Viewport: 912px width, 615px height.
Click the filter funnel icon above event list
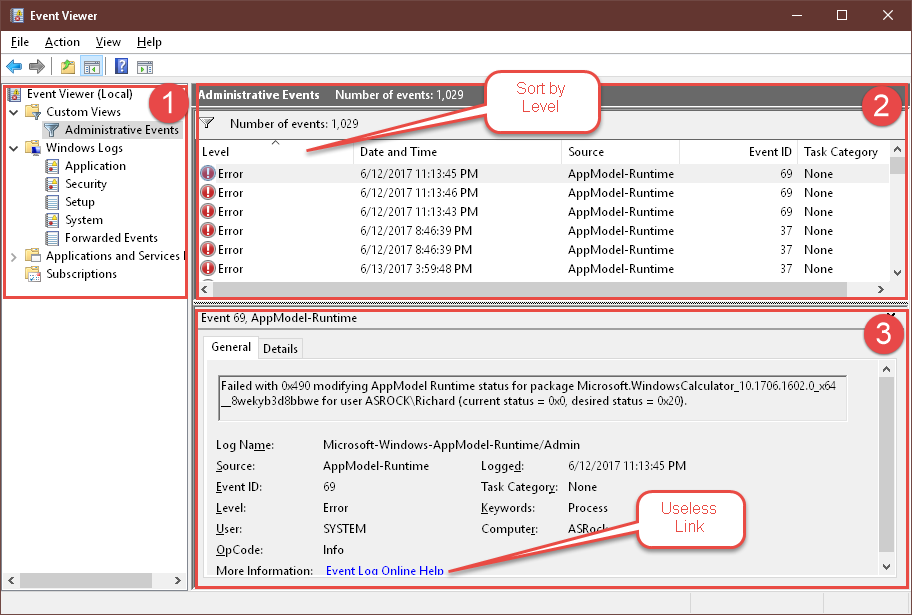(x=207, y=124)
